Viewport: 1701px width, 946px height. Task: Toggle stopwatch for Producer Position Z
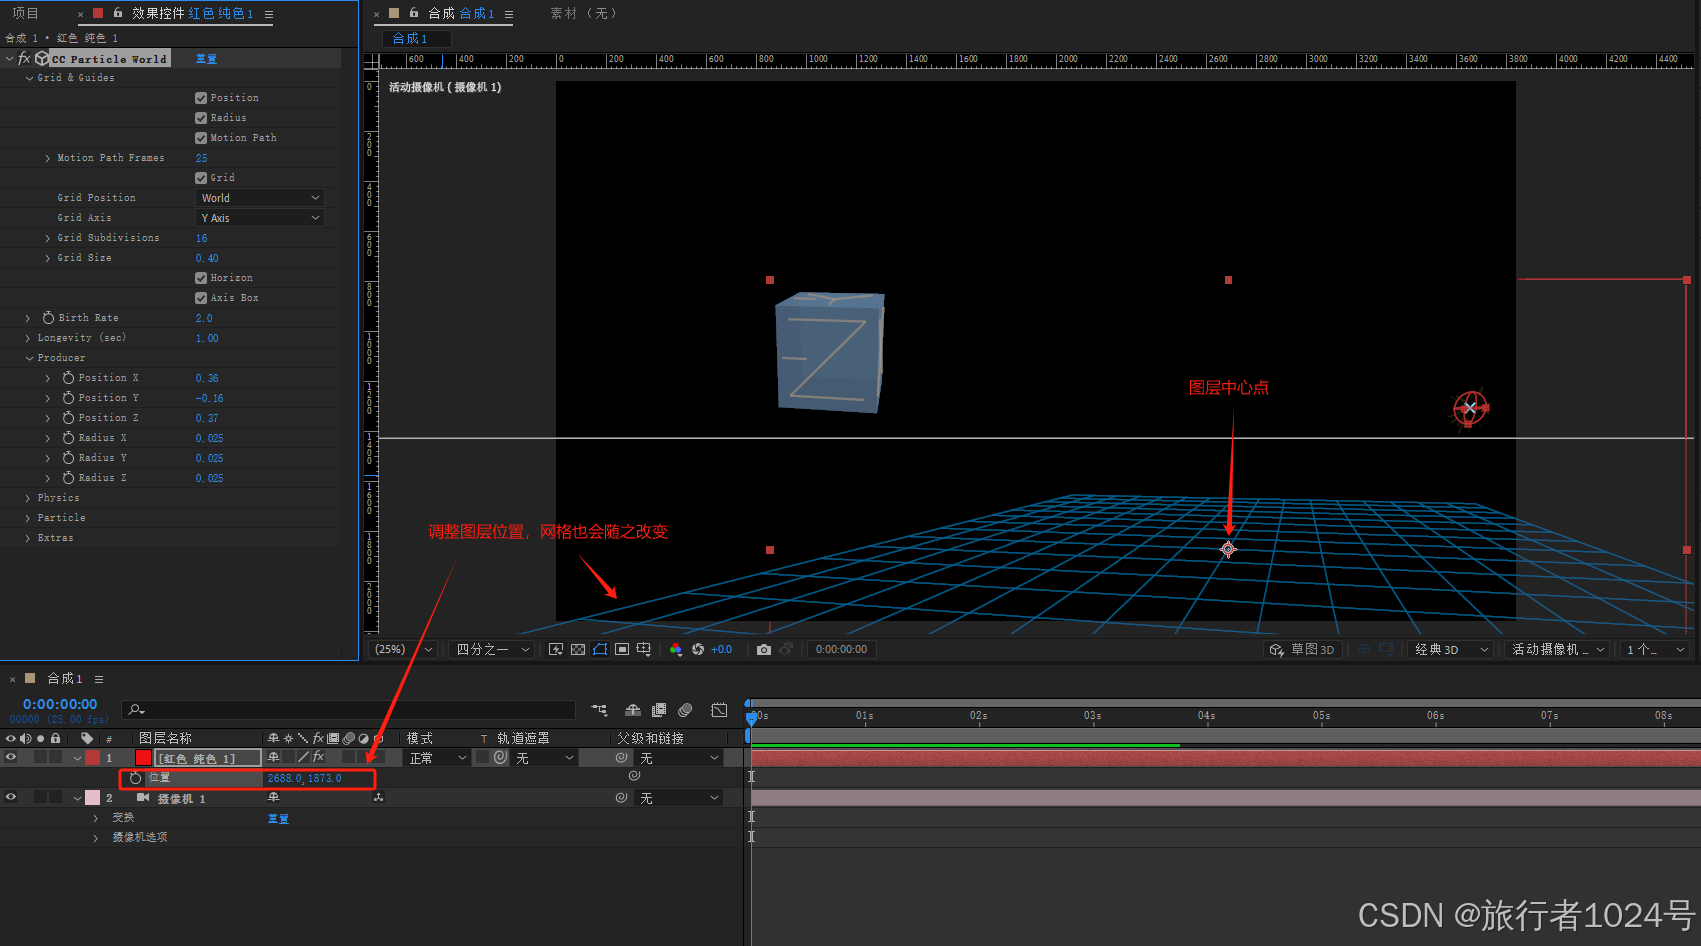68,418
